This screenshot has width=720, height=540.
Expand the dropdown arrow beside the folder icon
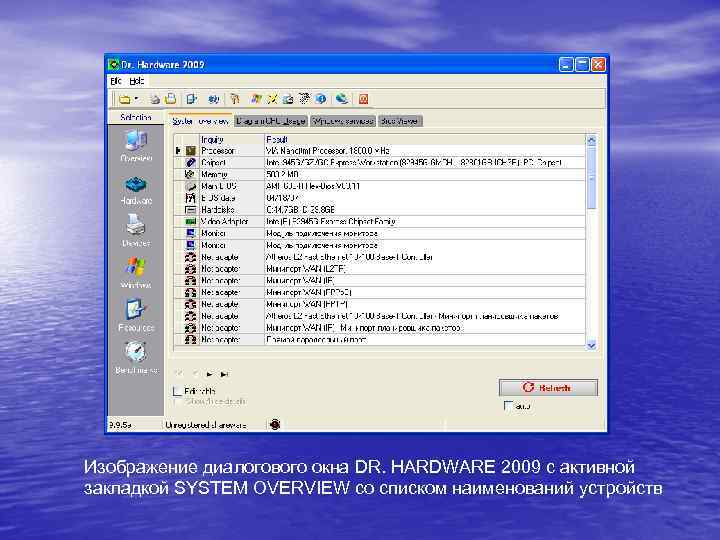[x=136, y=99]
